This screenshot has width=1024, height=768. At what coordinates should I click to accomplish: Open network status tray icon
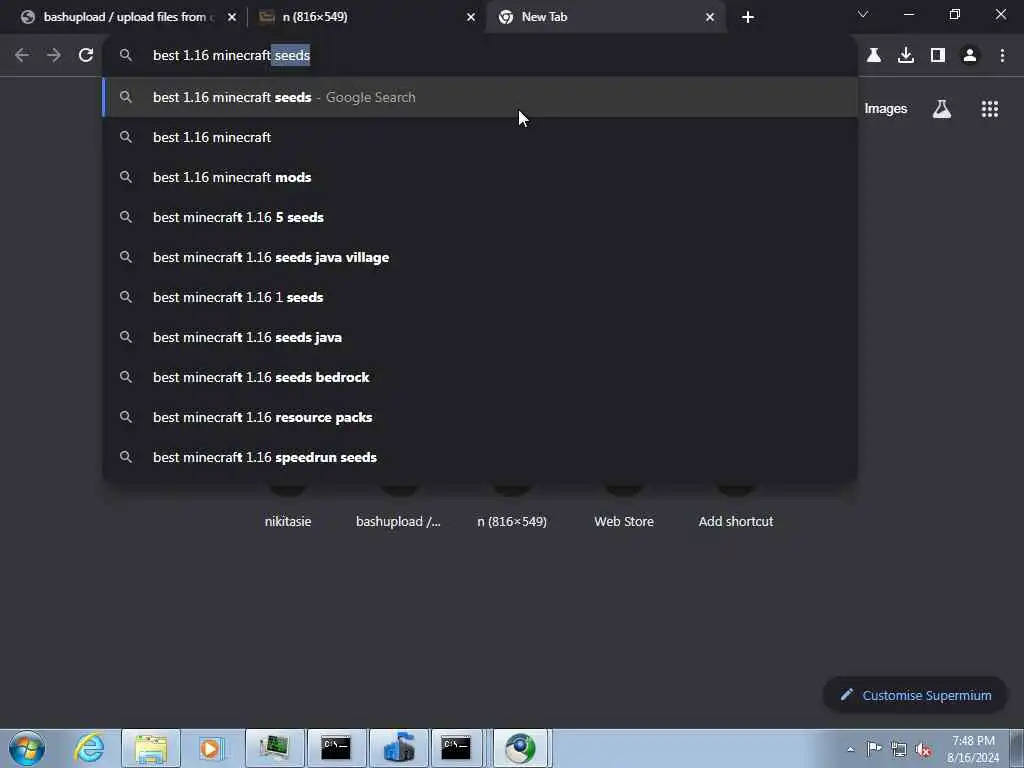point(899,749)
